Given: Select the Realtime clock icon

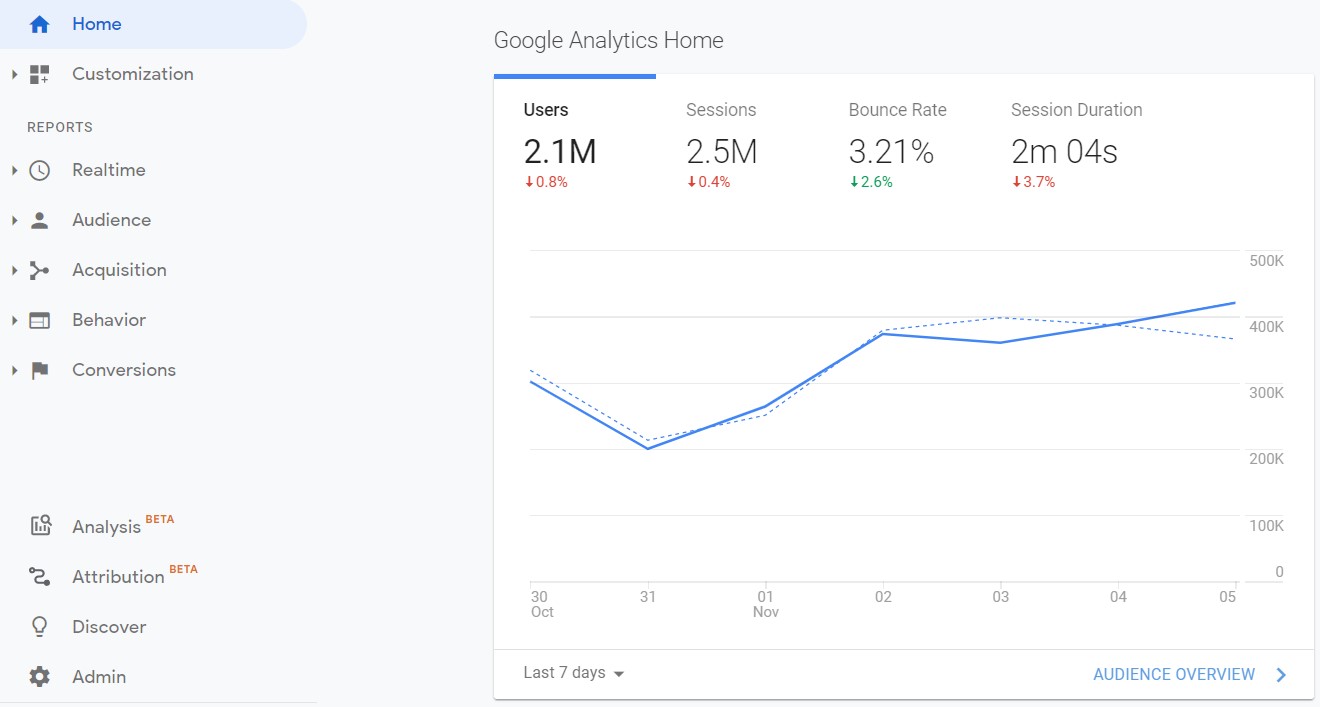Looking at the screenshot, I should (38, 170).
